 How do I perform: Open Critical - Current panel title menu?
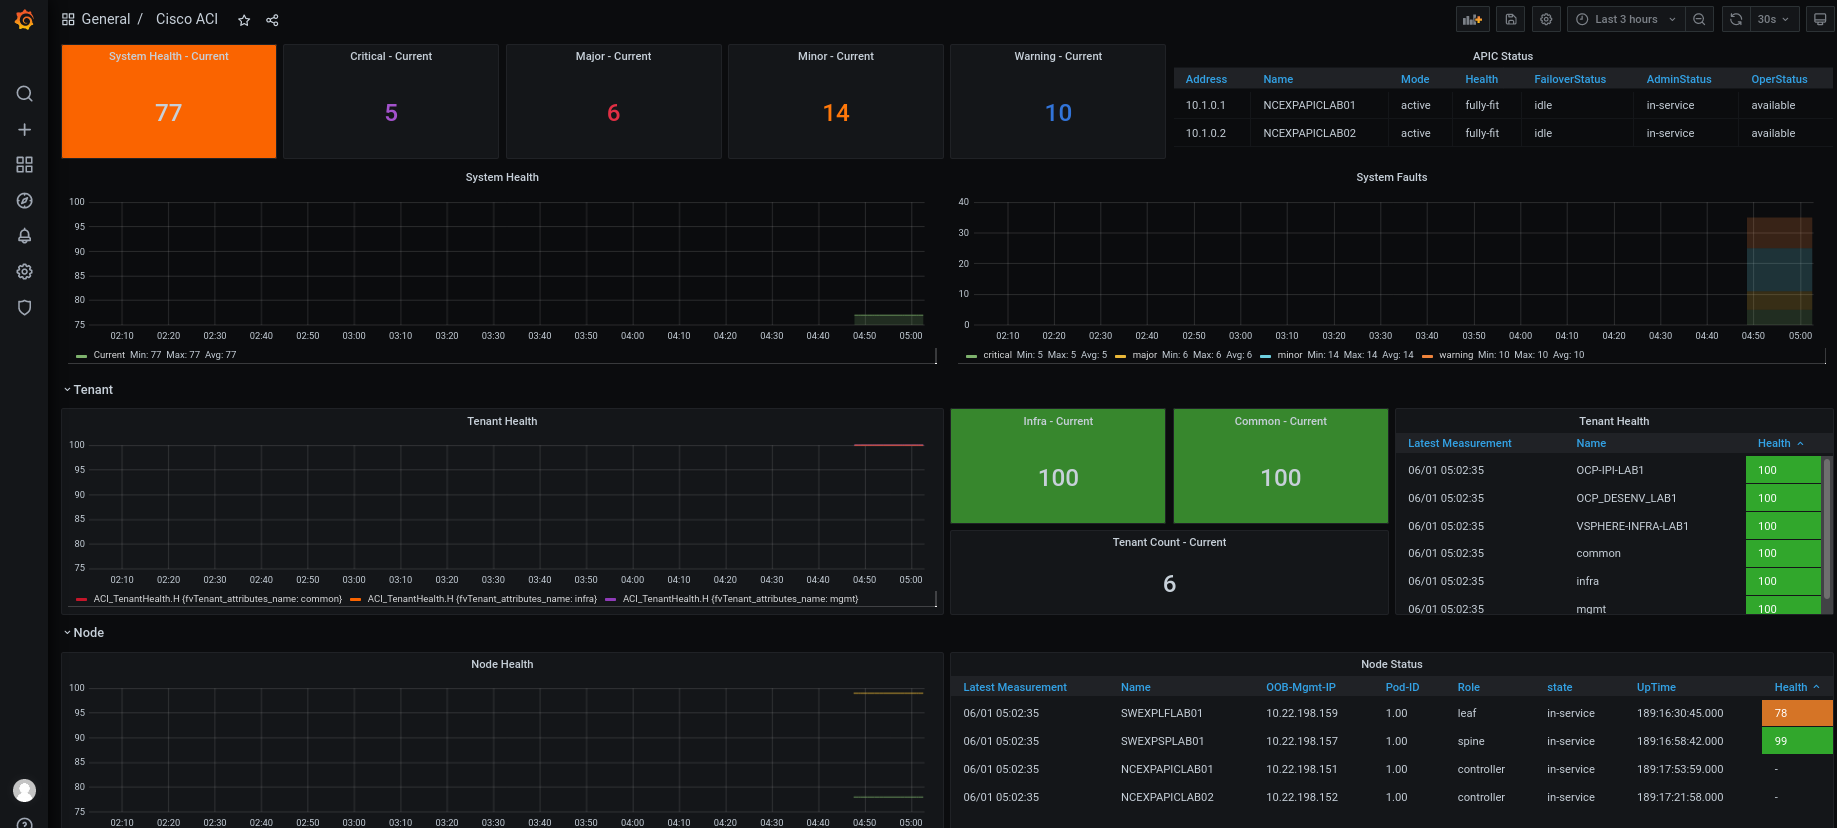tap(391, 56)
